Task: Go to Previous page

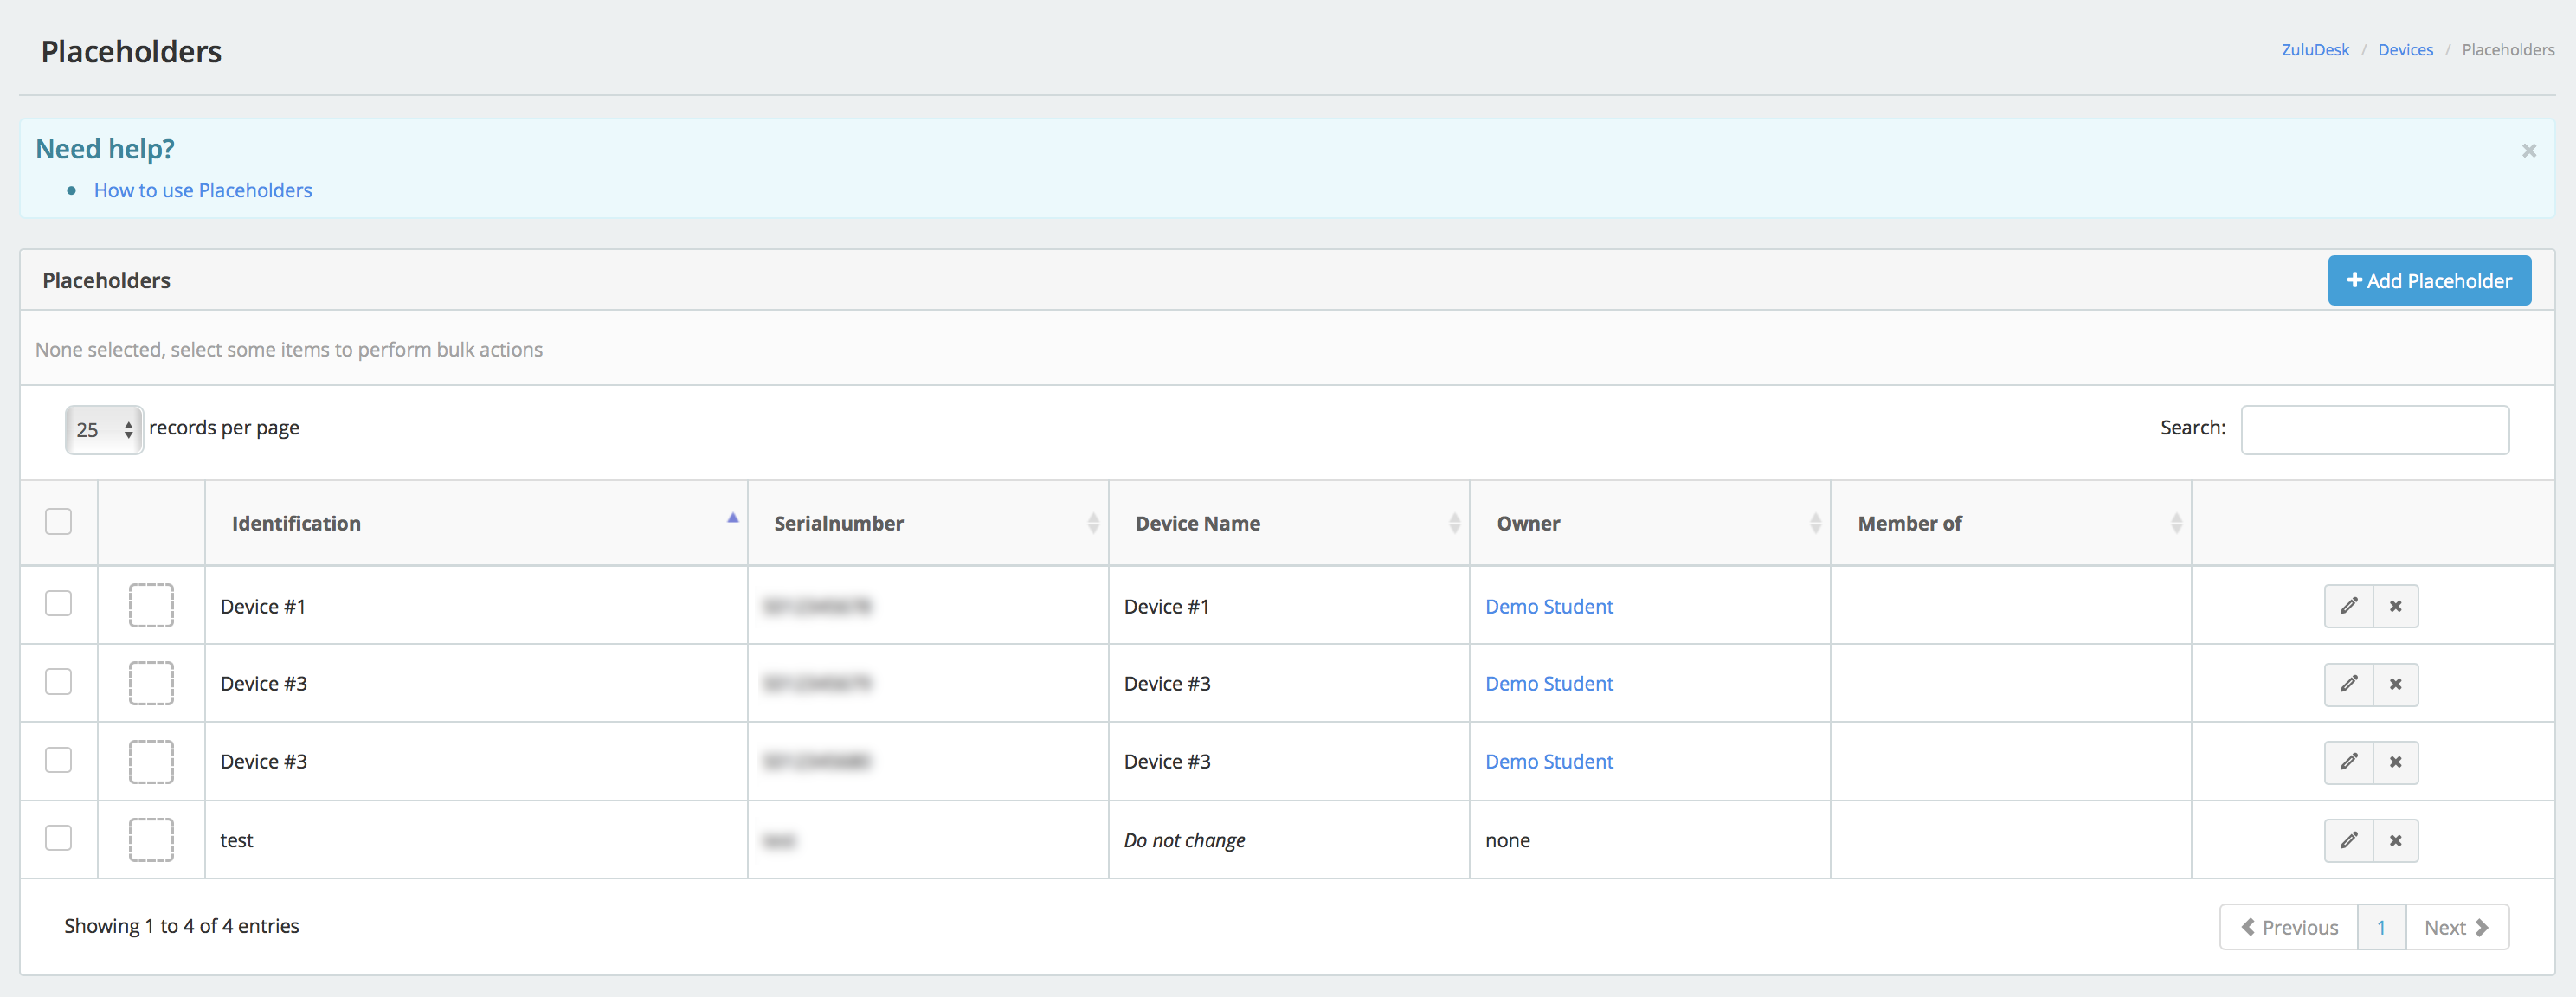Action: pyautogui.click(x=2289, y=927)
